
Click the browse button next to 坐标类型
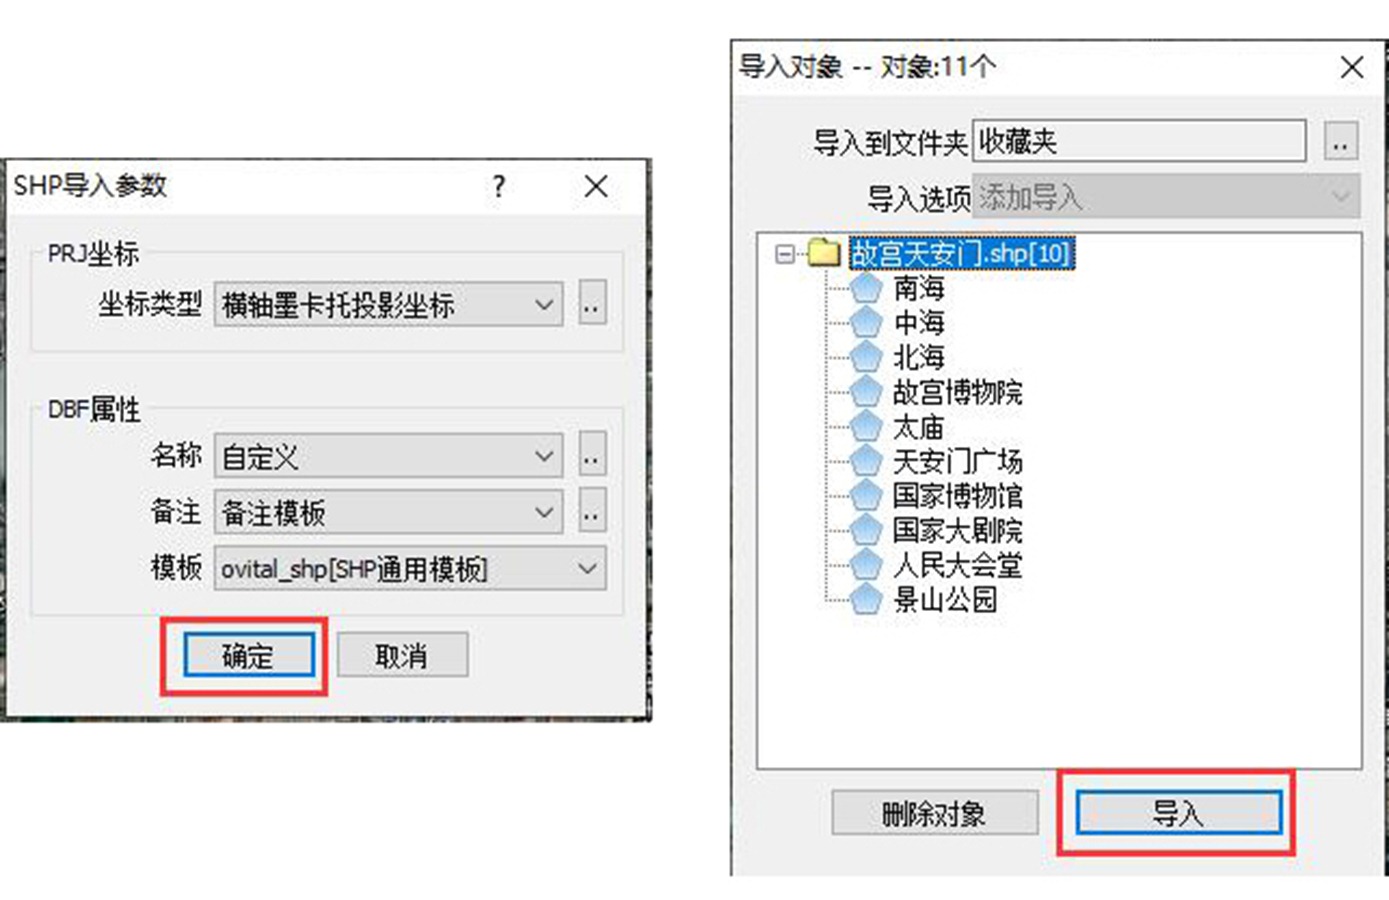(592, 304)
